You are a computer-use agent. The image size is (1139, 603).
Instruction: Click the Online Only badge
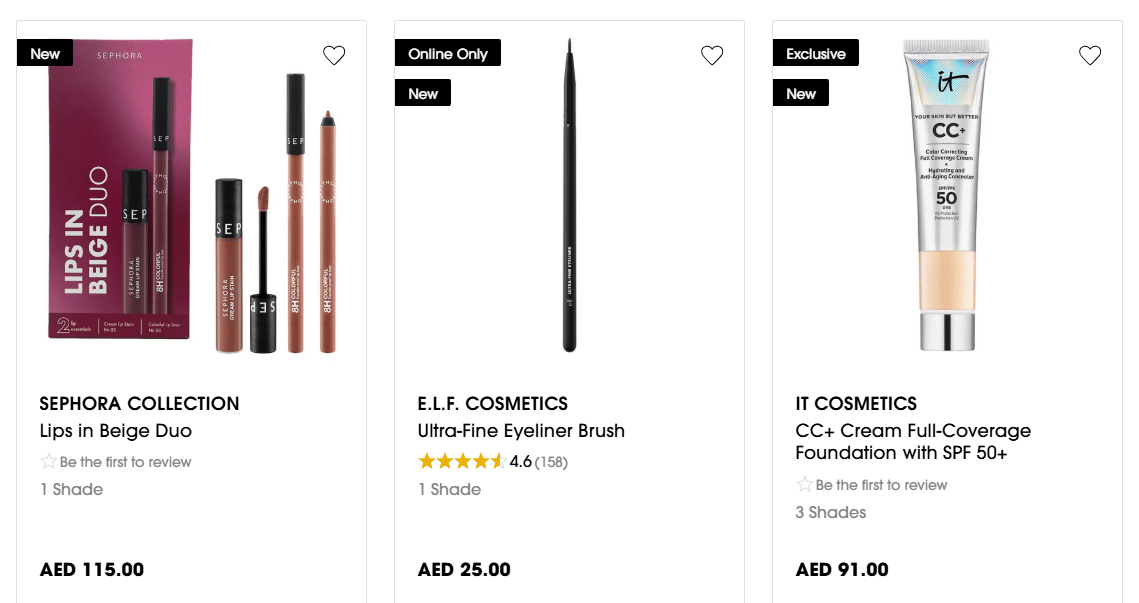pyautogui.click(x=447, y=54)
